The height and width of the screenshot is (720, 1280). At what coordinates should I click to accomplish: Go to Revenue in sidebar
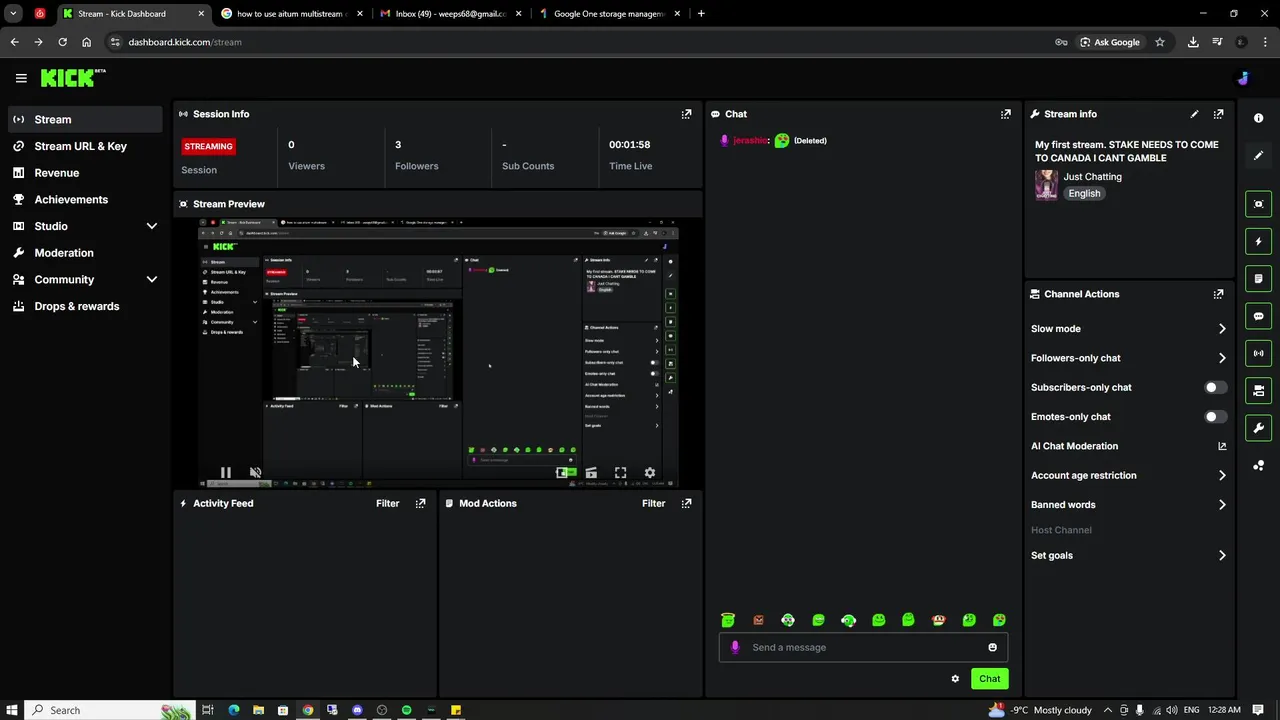(85, 173)
